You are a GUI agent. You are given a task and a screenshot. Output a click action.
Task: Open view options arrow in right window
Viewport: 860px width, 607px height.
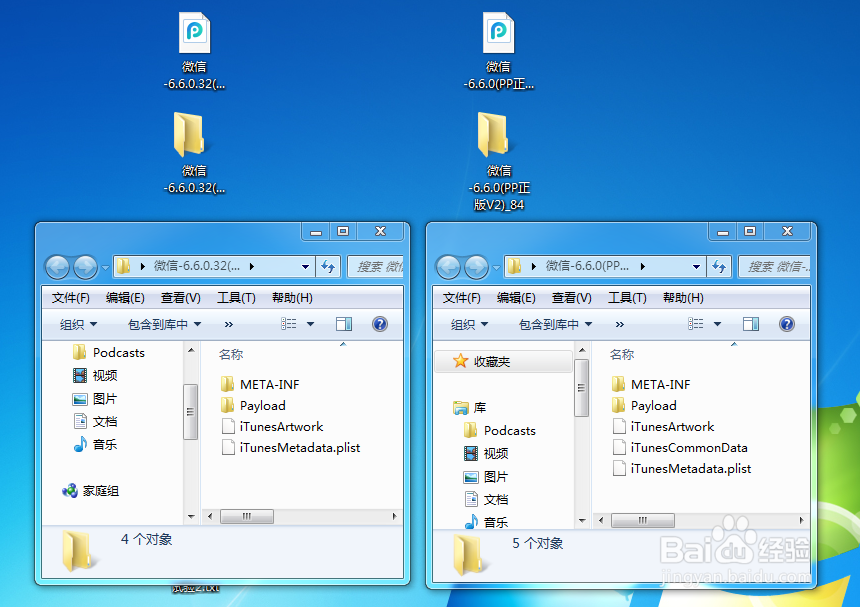coord(717,324)
